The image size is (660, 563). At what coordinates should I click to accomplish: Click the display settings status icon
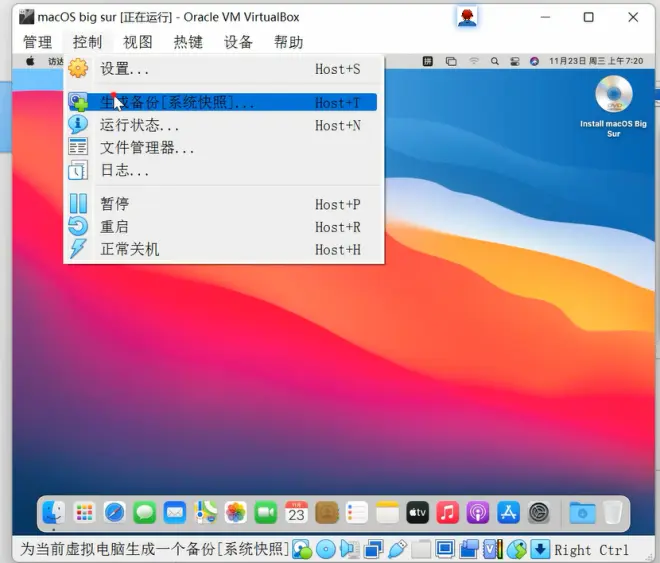pyautogui.click(x=444, y=549)
